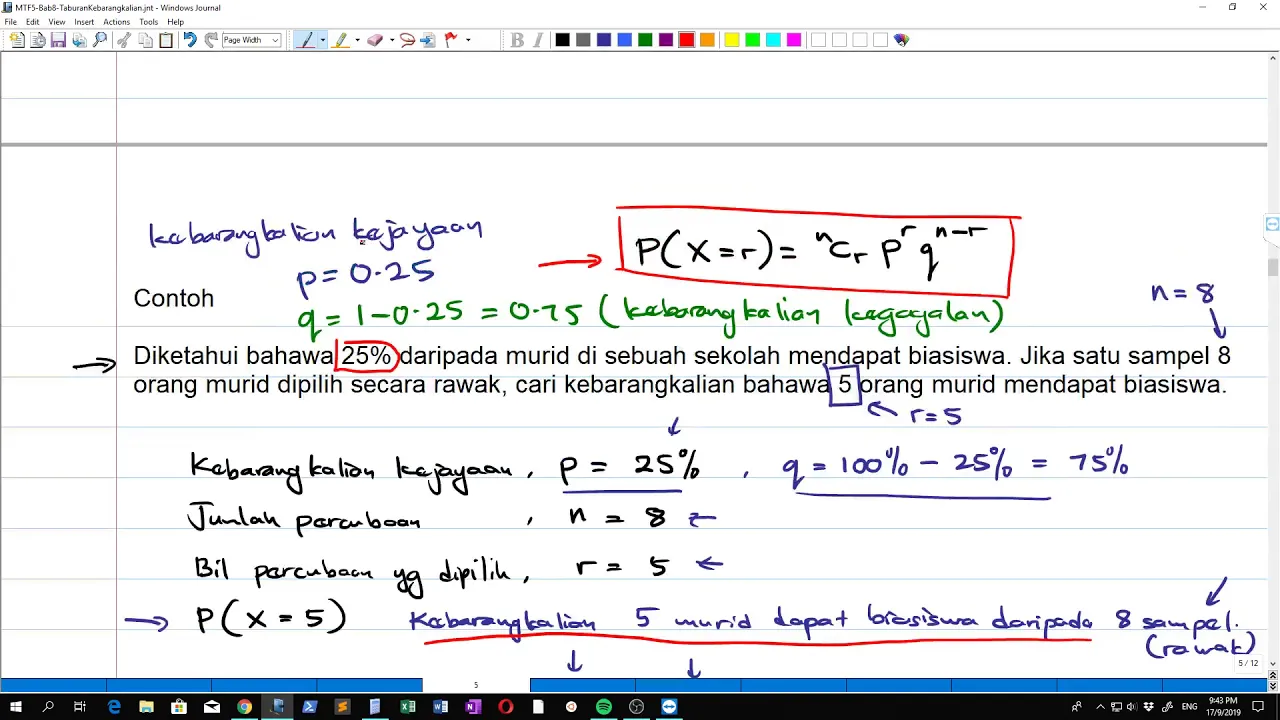Pick the purple ink color swatch
The width and height of the screenshot is (1280, 720).
pyautogui.click(x=666, y=40)
